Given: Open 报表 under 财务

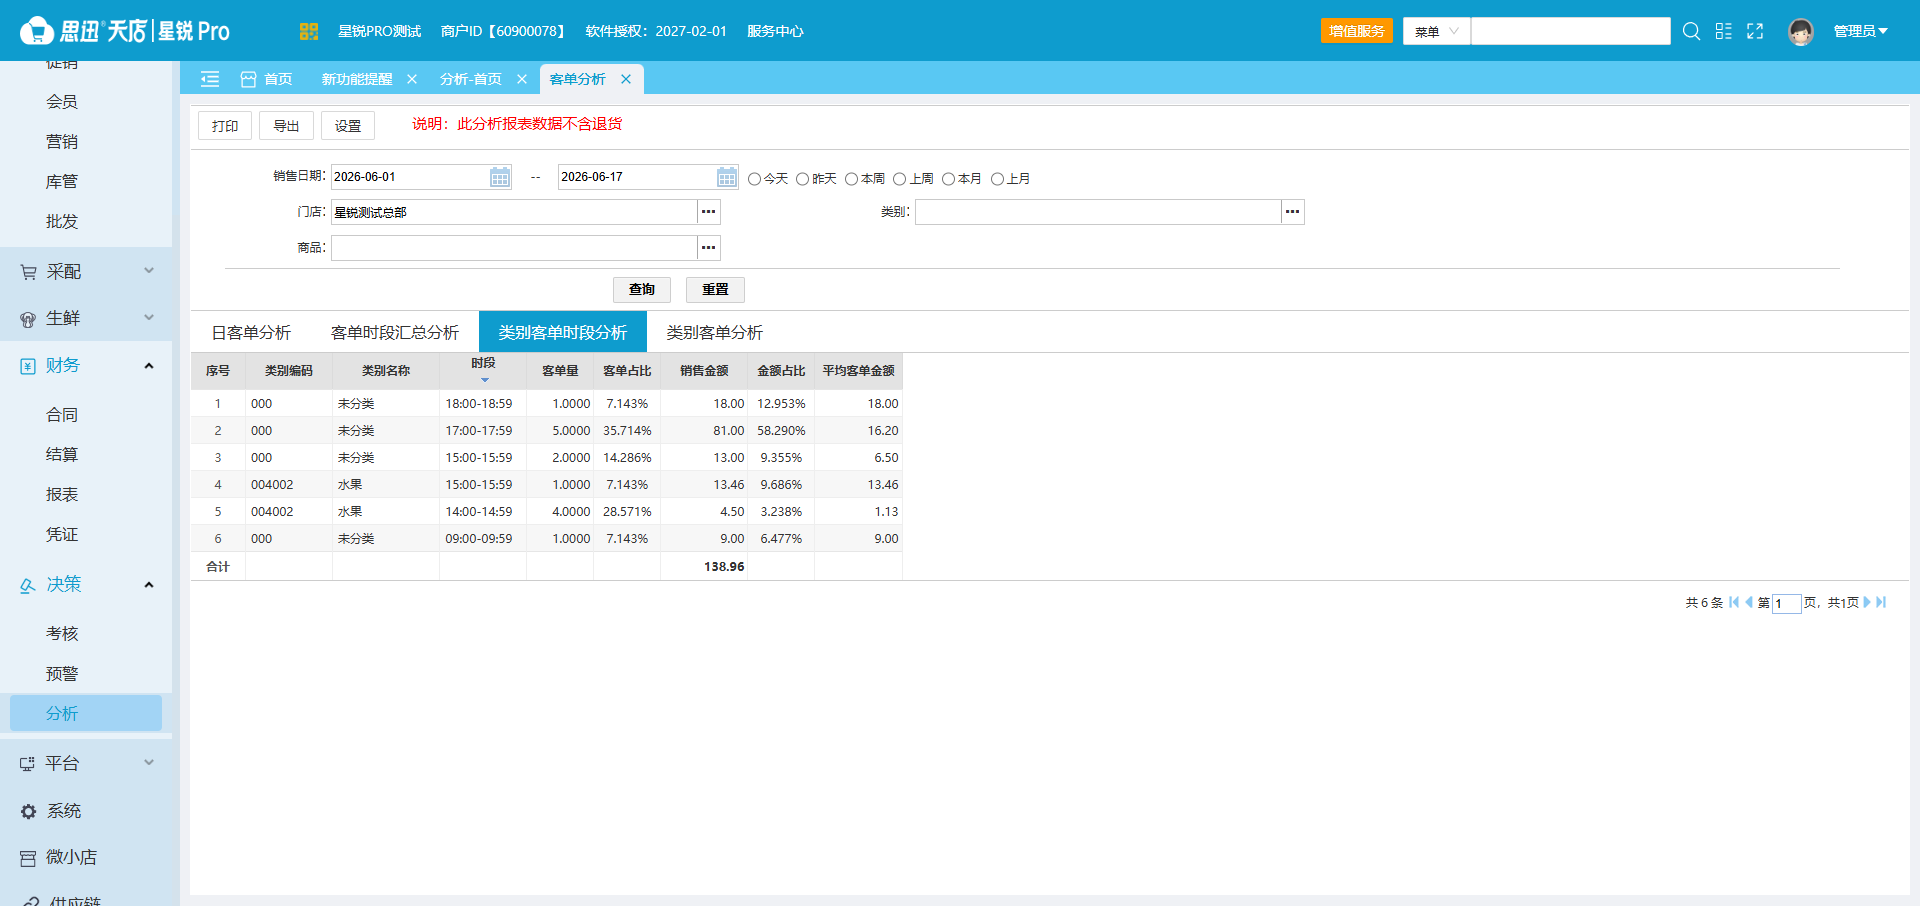Looking at the screenshot, I should (62, 495).
